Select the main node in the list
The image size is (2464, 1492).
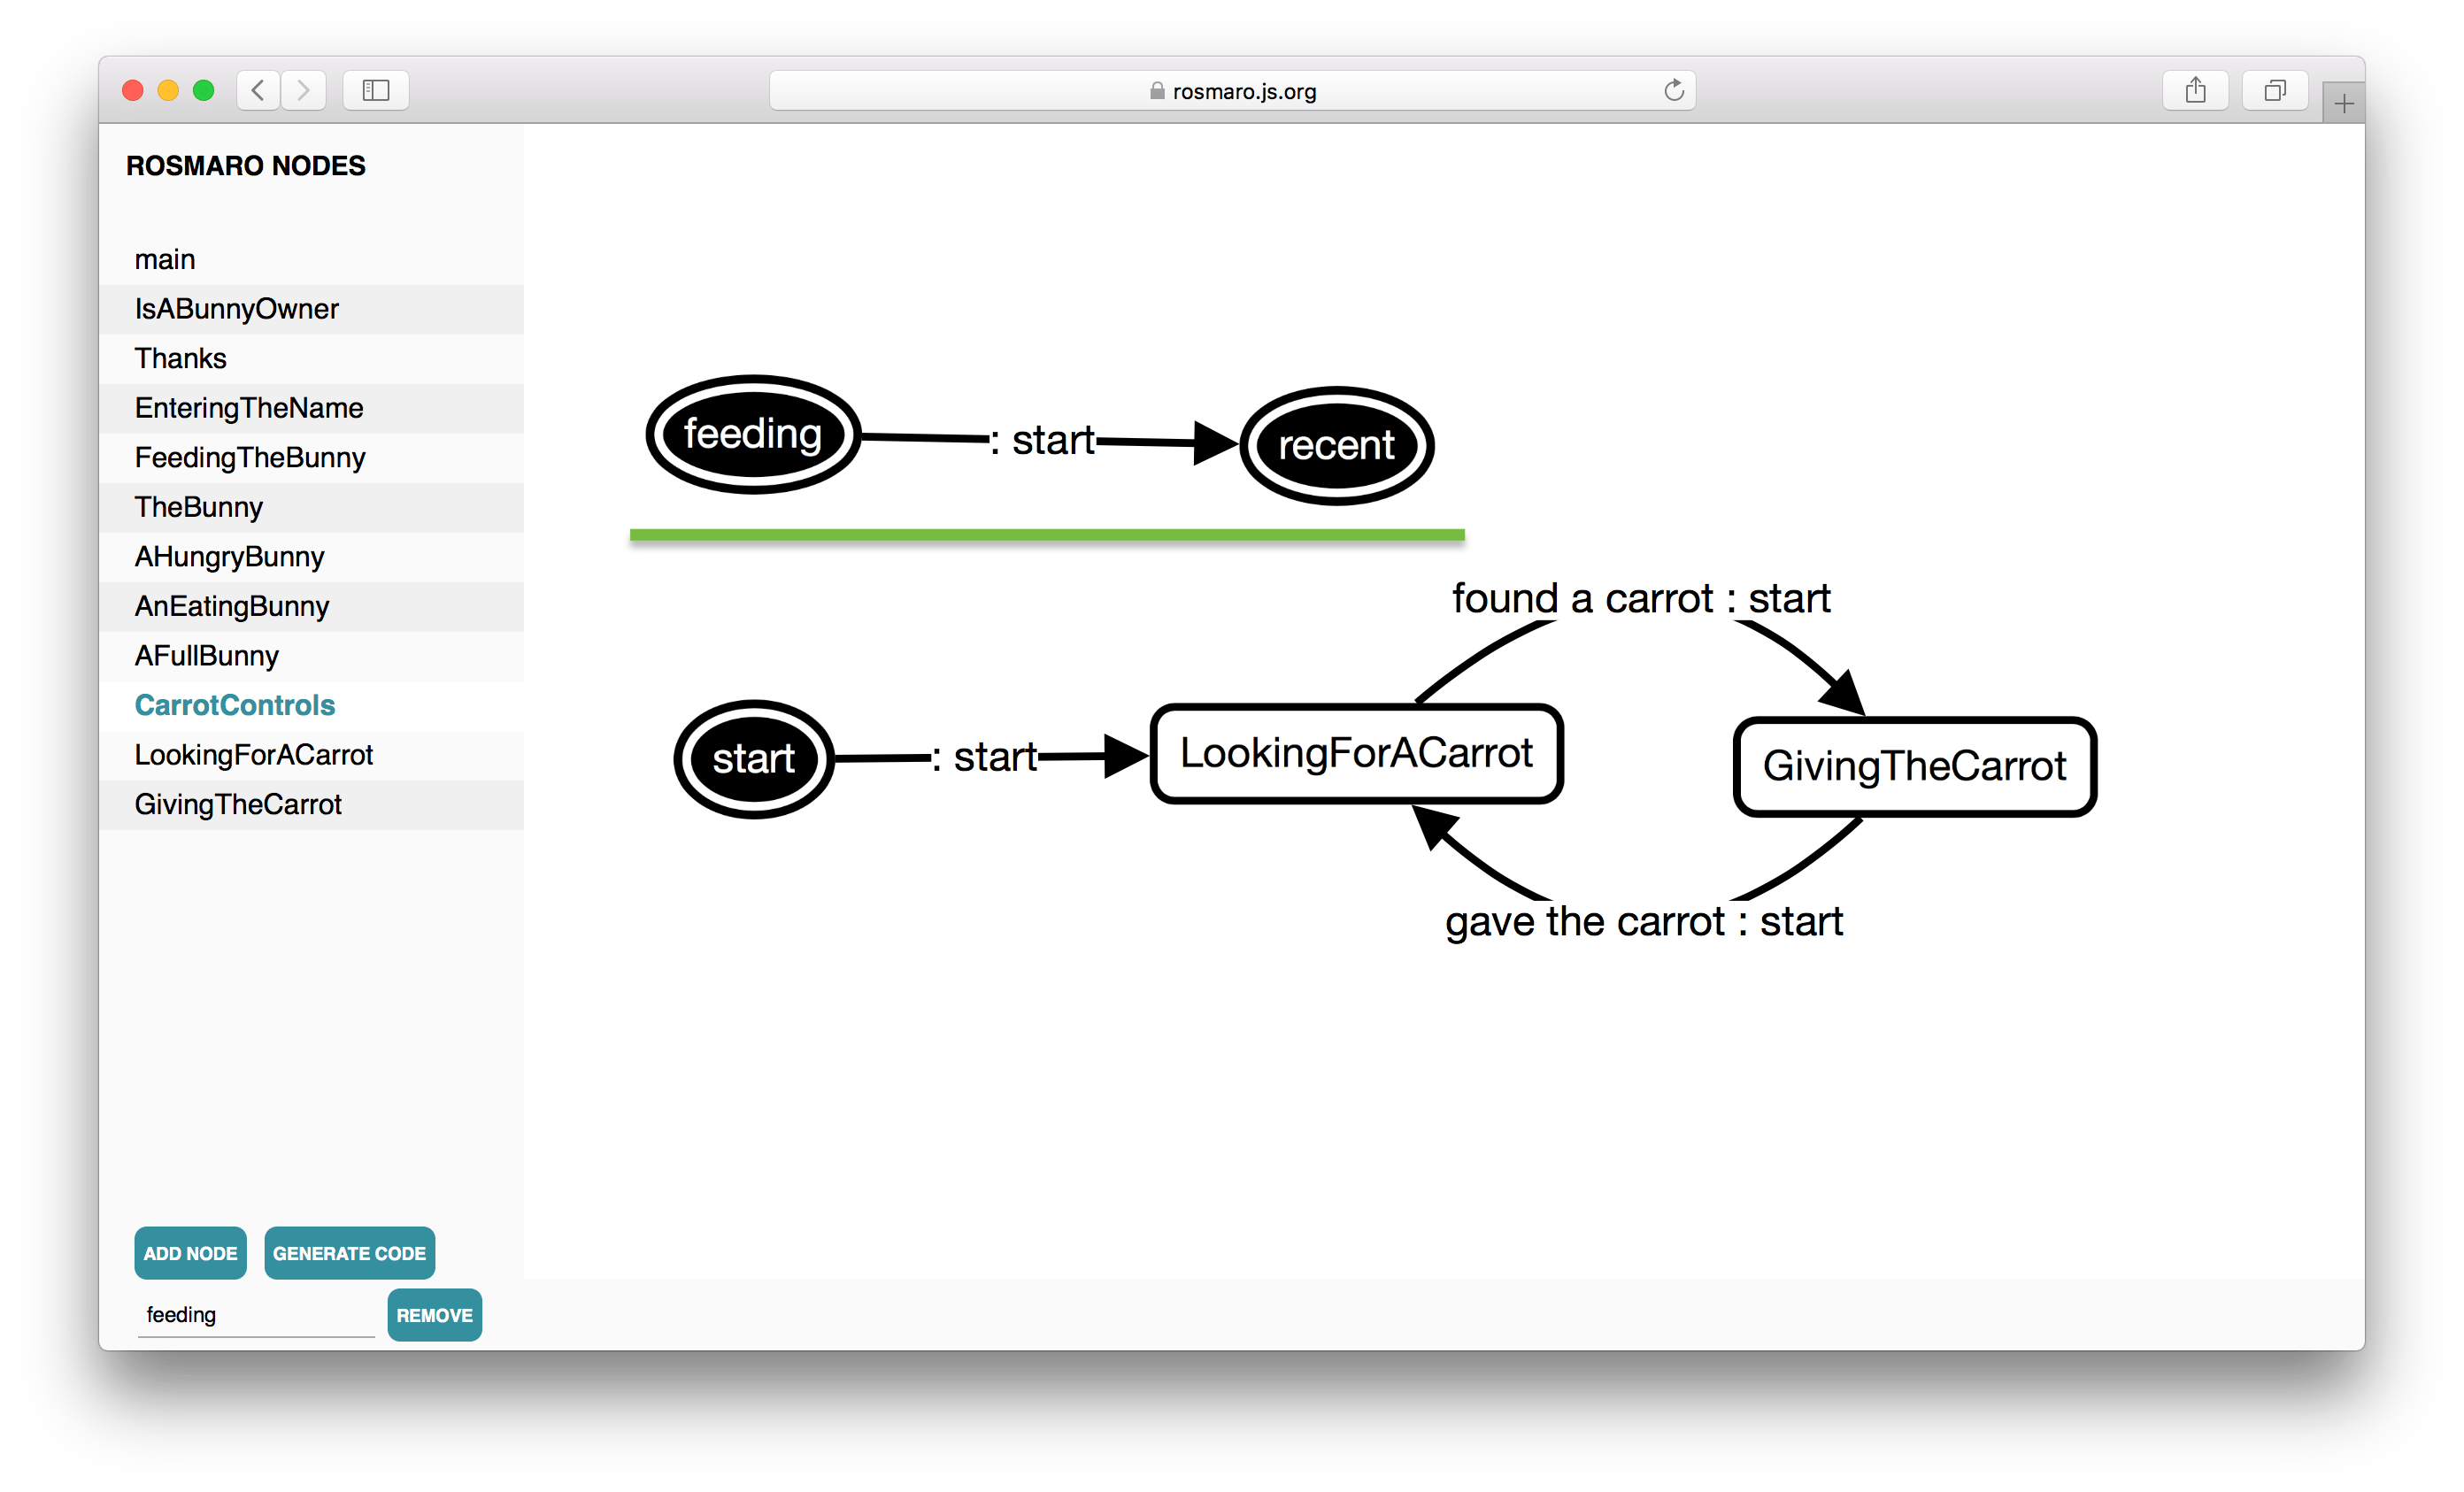(311, 259)
